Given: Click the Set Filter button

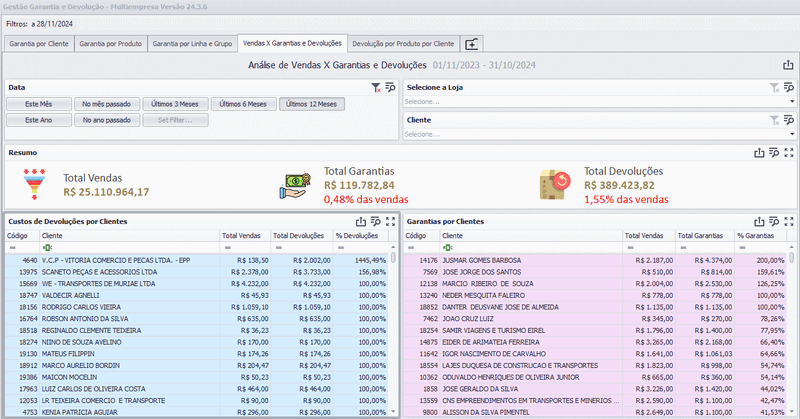Looking at the screenshot, I should click(175, 120).
